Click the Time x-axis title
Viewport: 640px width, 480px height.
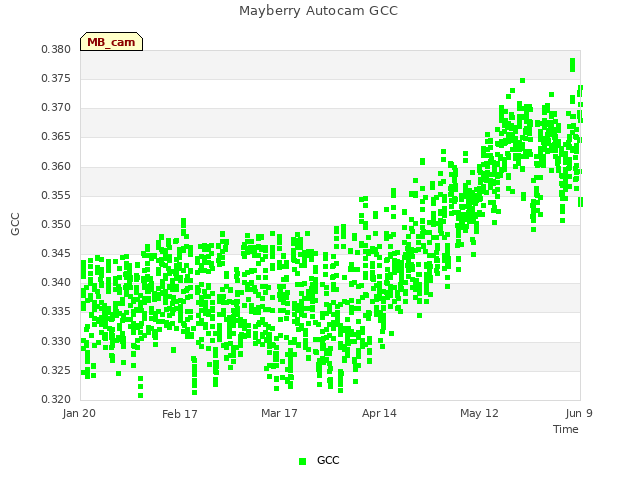pyautogui.click(x=566, y=429)
